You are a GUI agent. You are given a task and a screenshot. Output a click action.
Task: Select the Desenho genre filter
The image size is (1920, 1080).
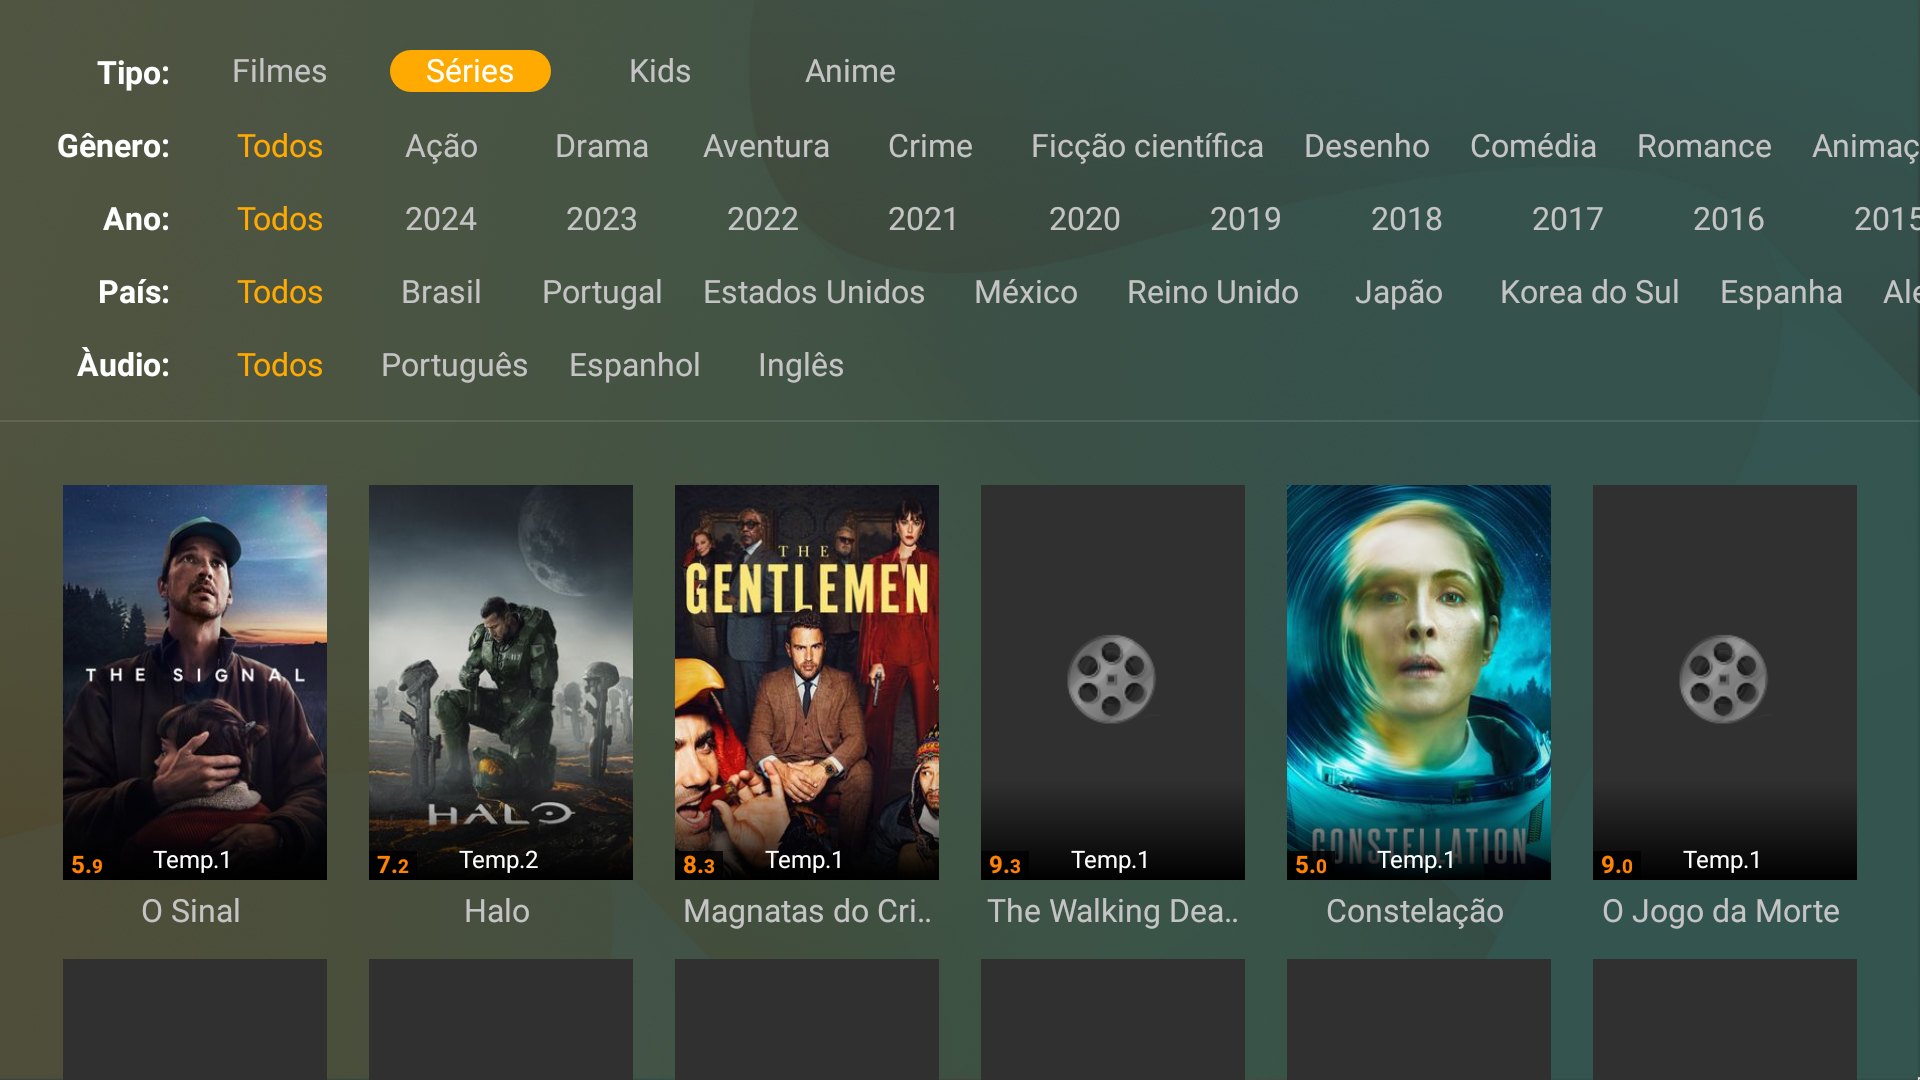[1367, 146]
